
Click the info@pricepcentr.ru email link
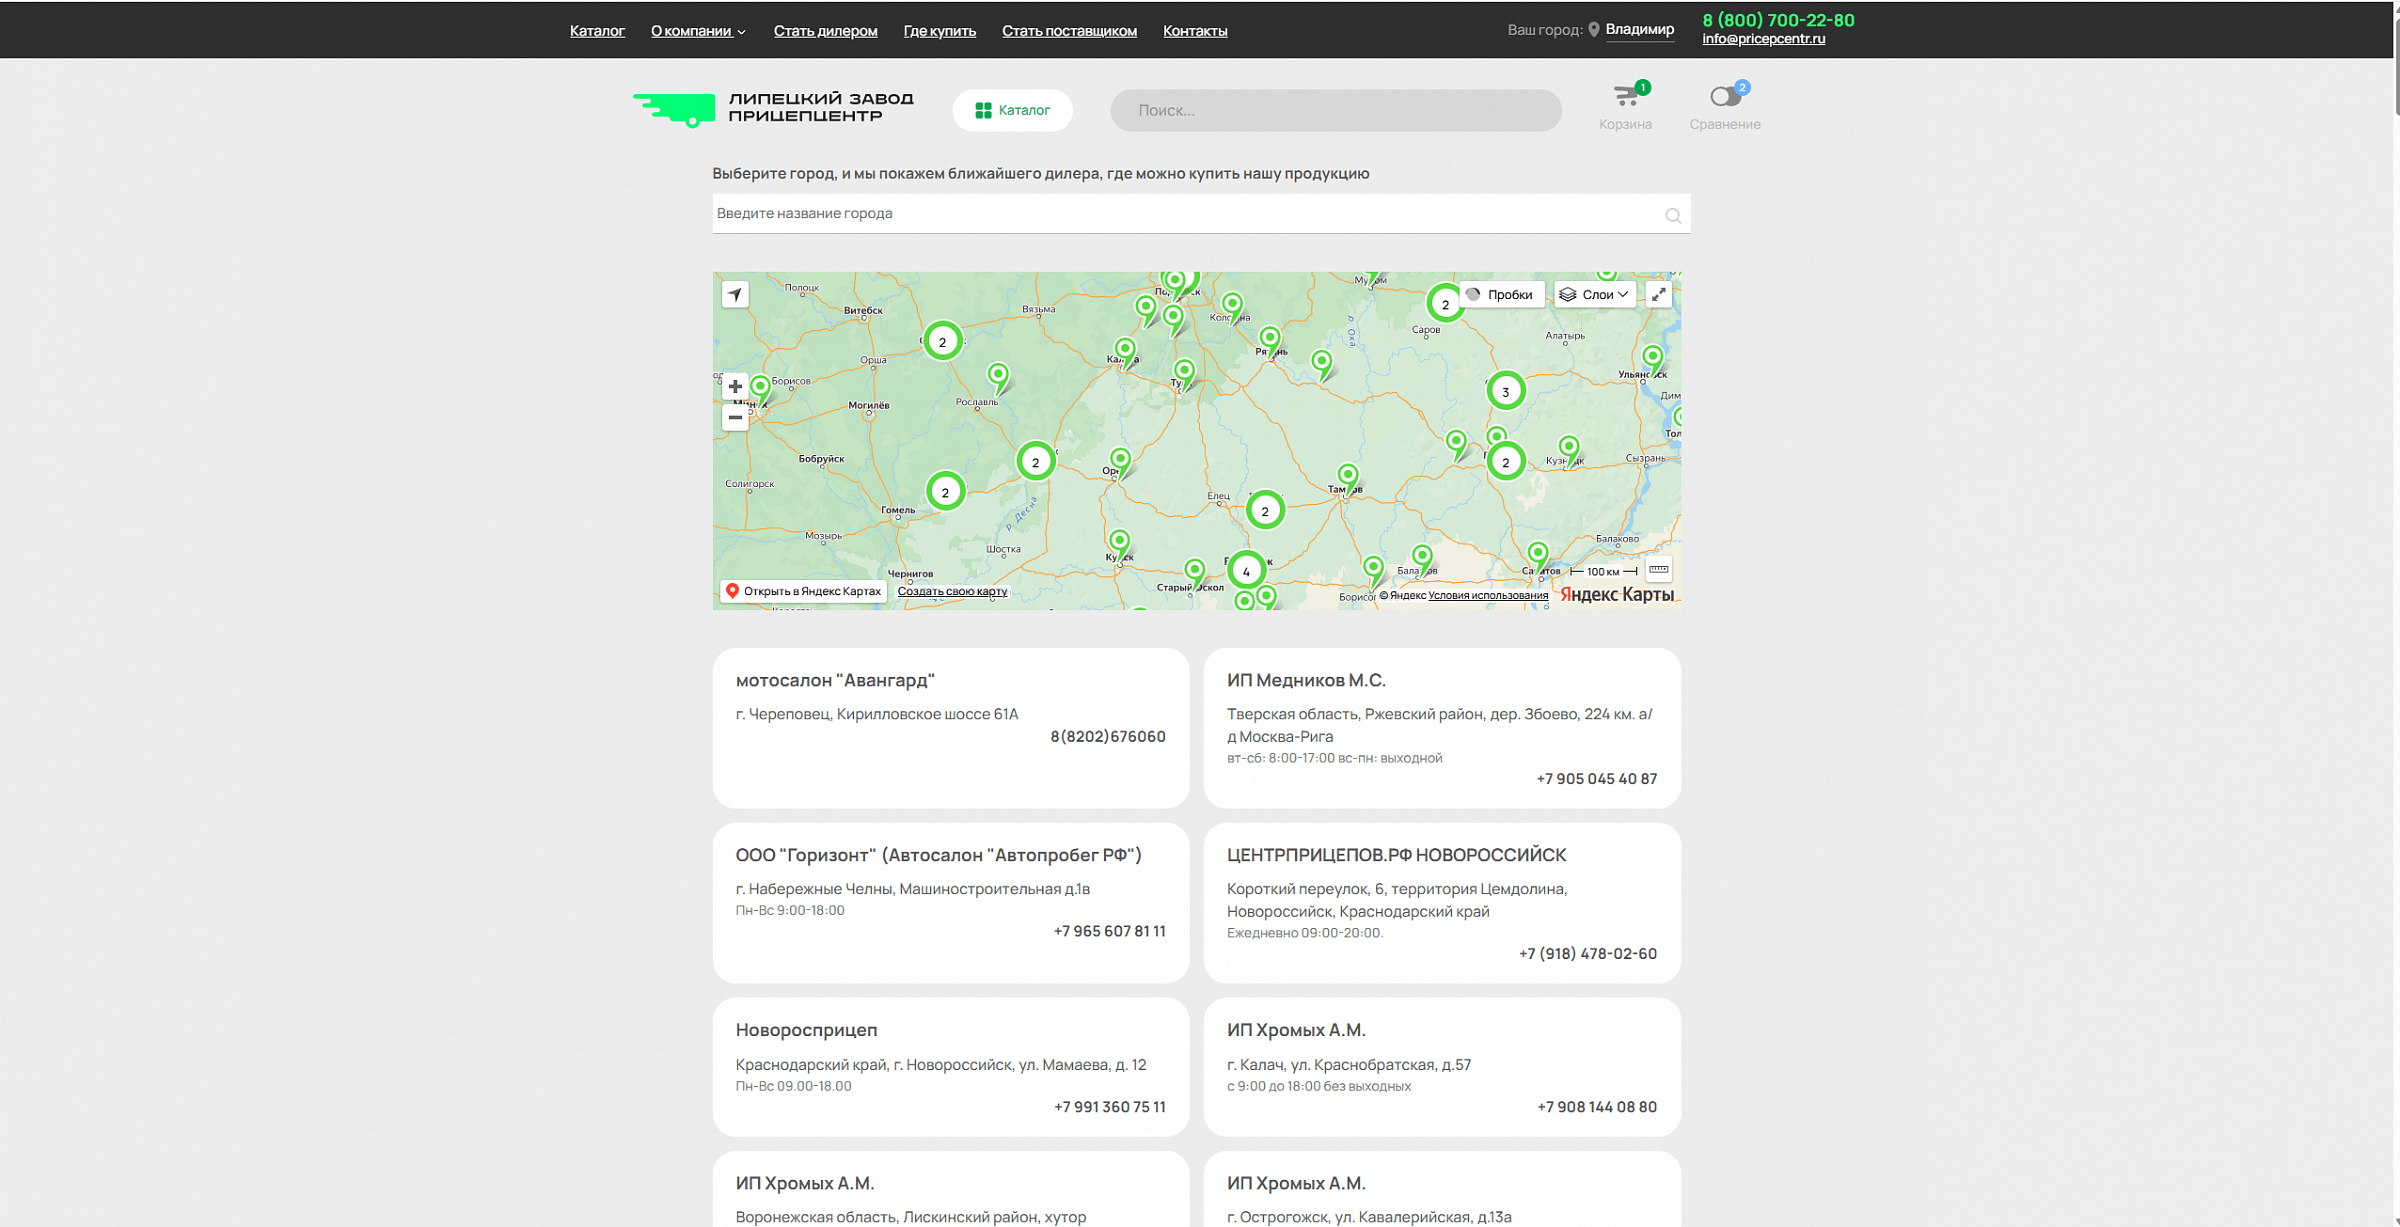1763,39
